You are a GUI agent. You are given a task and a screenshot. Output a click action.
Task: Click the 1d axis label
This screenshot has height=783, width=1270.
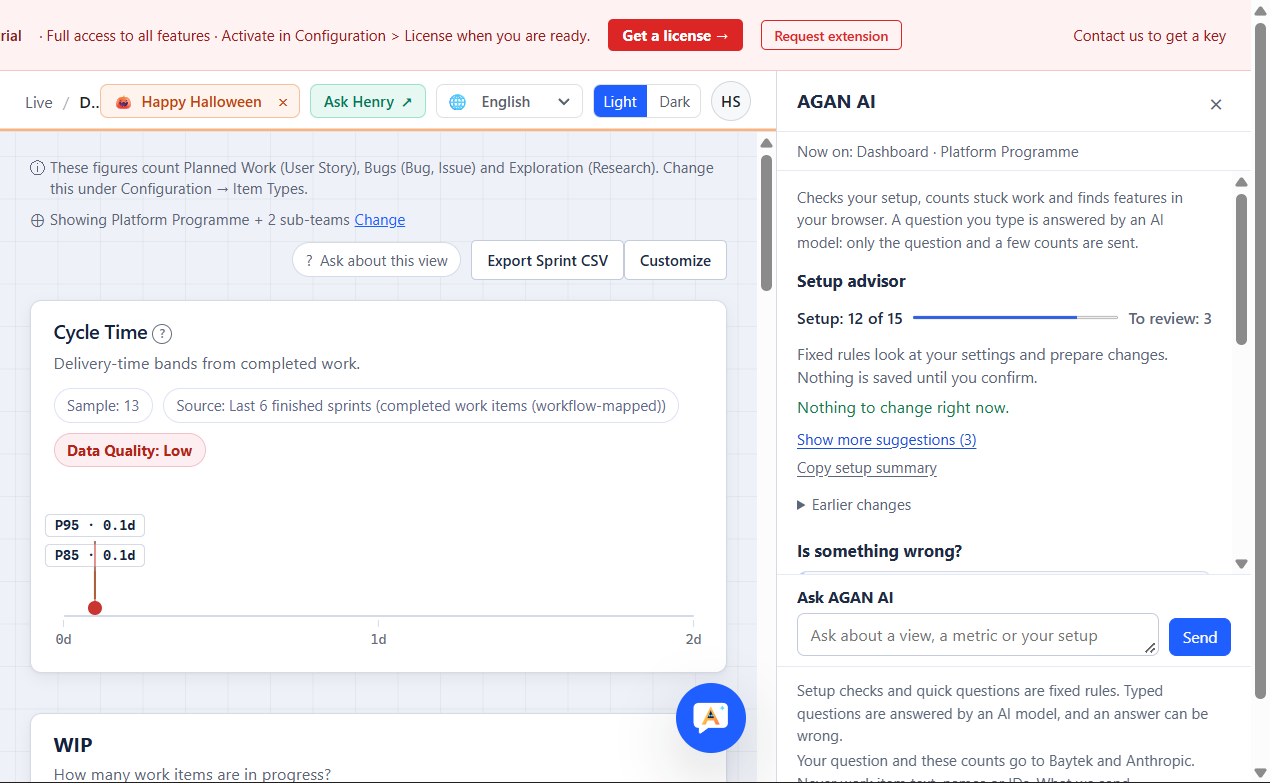coord(378,639)
